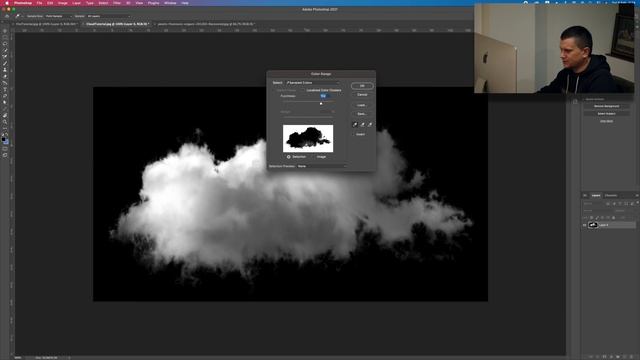Screen dimensions: 640x360
Task: Click the View More link in Quick Actions
Action: coord(606,121)
